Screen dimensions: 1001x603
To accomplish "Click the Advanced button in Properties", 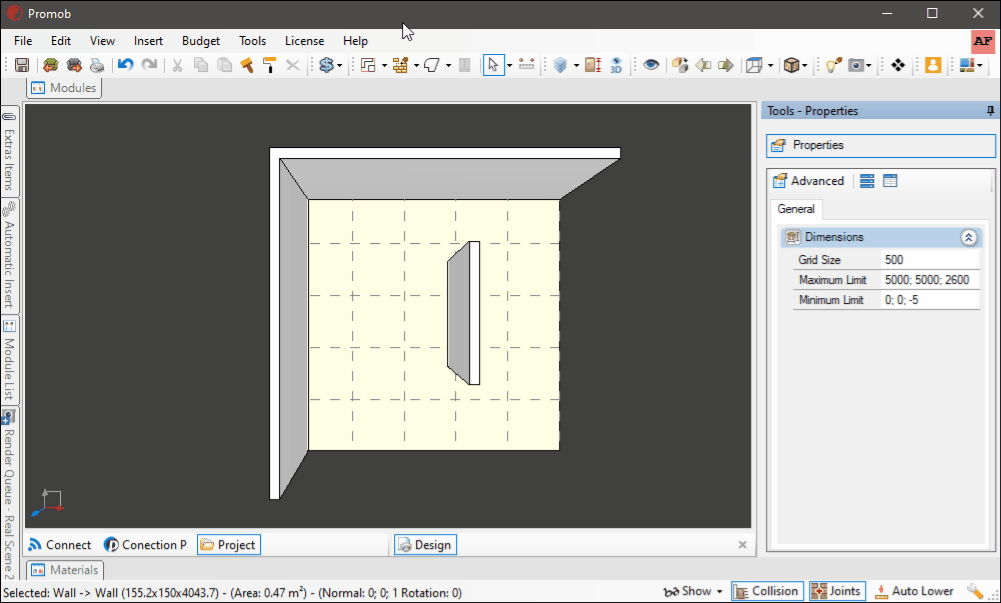I will pyautogui.click(x=808, y=181).
